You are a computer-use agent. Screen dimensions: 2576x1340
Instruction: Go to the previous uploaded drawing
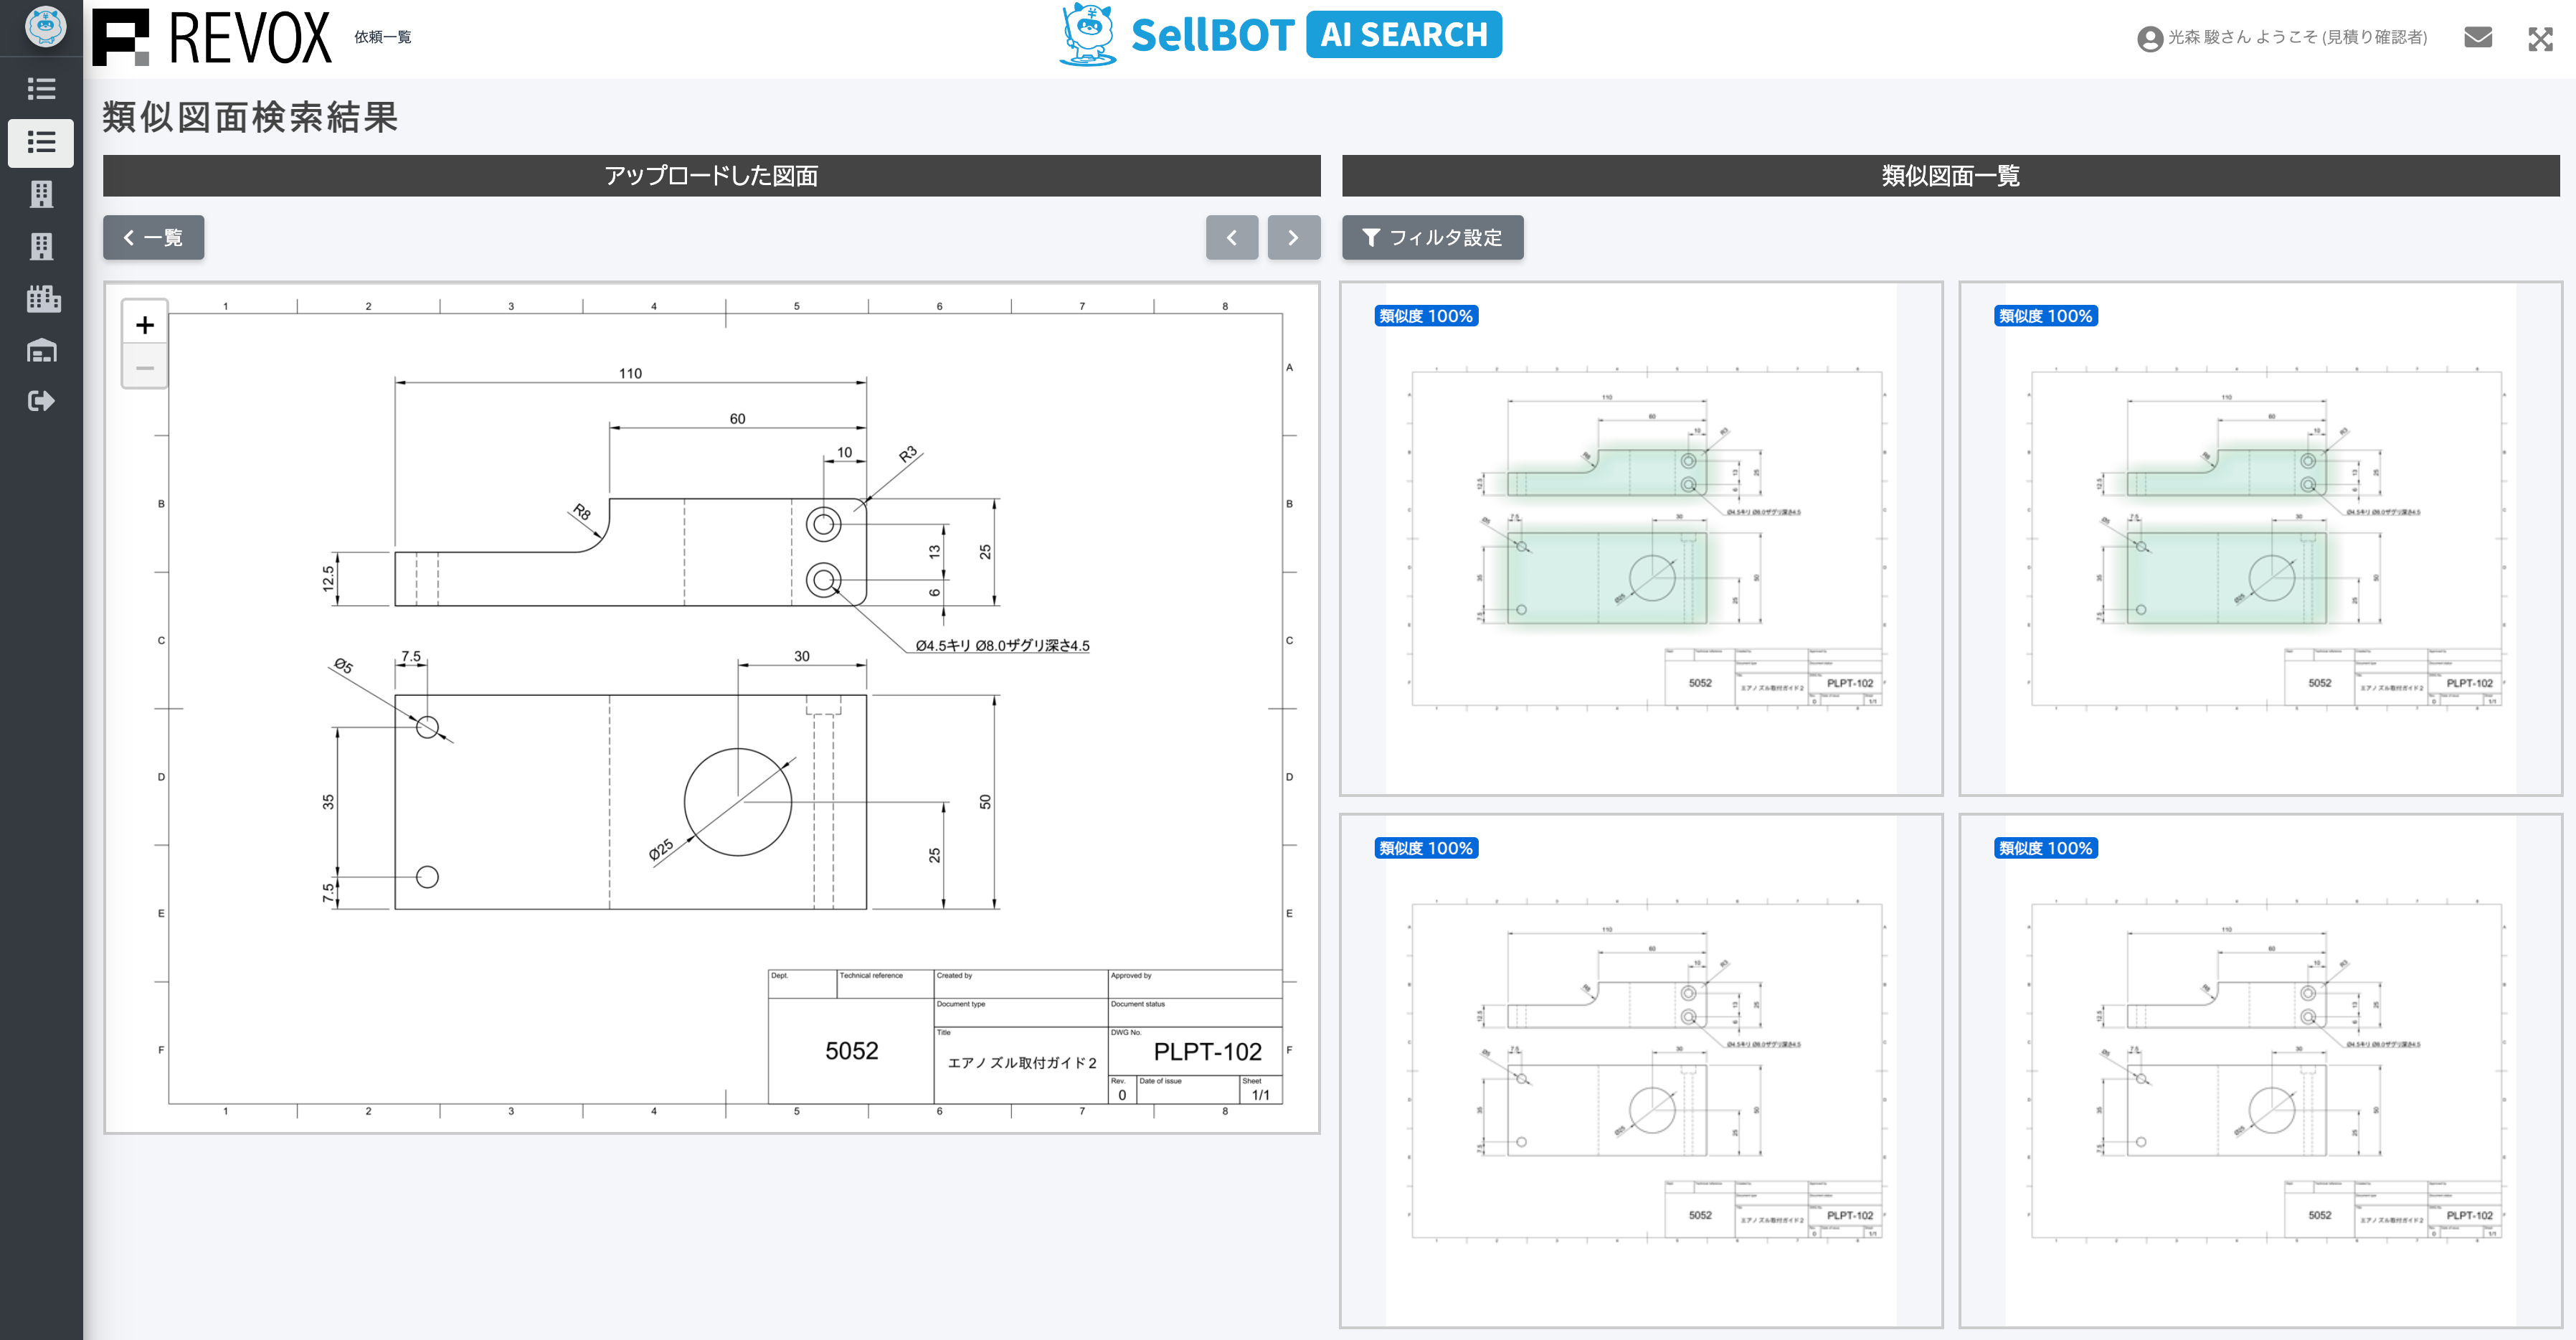point(1231,238)
